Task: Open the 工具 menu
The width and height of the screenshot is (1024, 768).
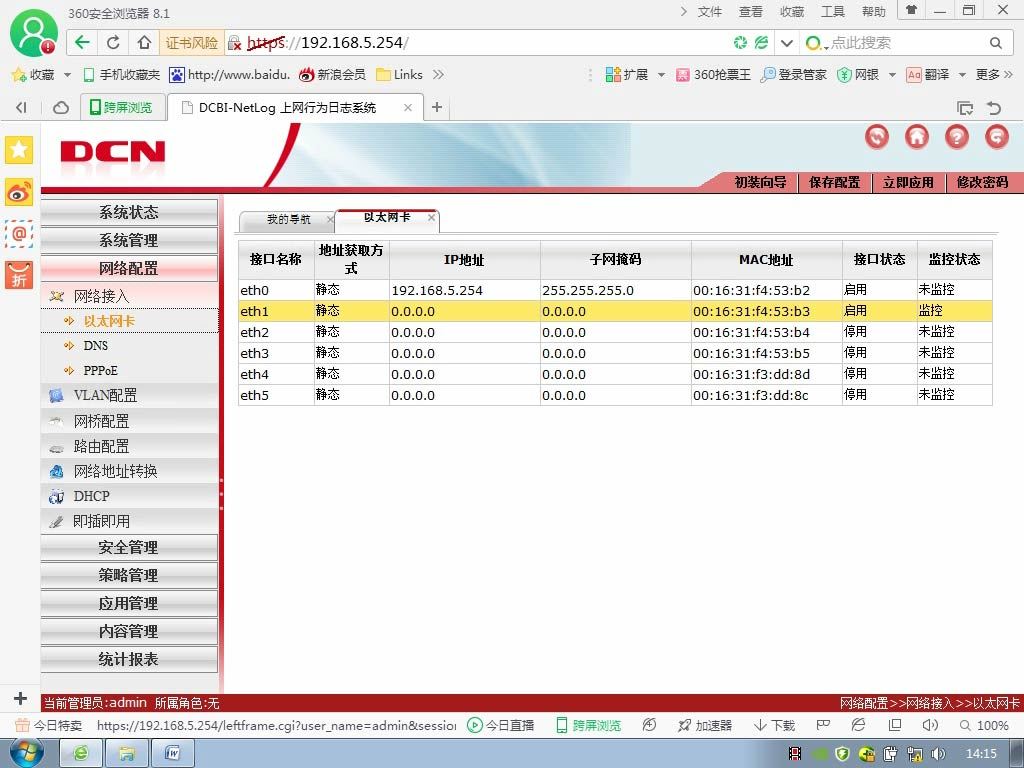Action: point(833,12)
